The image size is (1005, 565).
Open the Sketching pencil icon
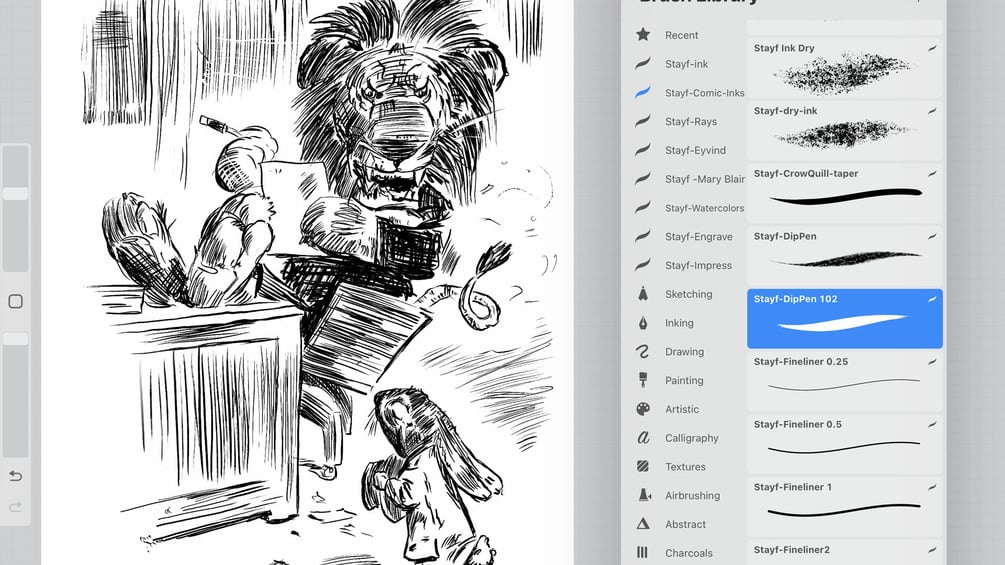tap(643, 293)
